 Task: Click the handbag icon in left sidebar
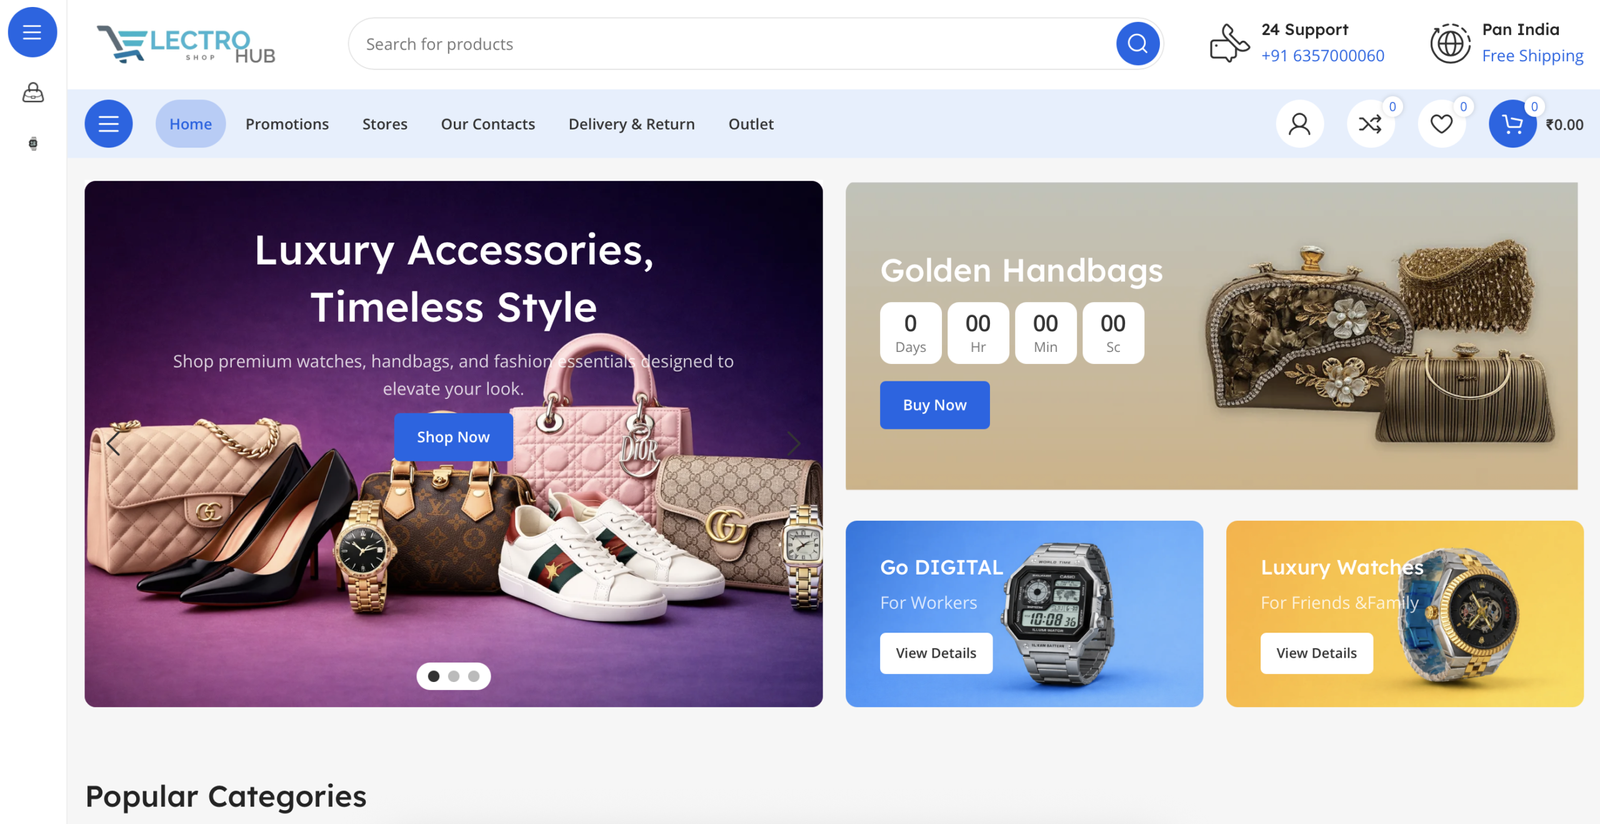tap(33, 93)
